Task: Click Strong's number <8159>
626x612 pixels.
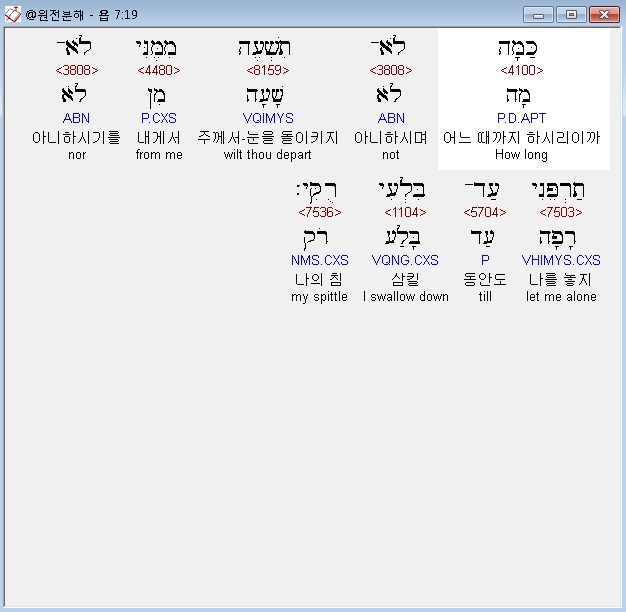Action: click(267, 70)
